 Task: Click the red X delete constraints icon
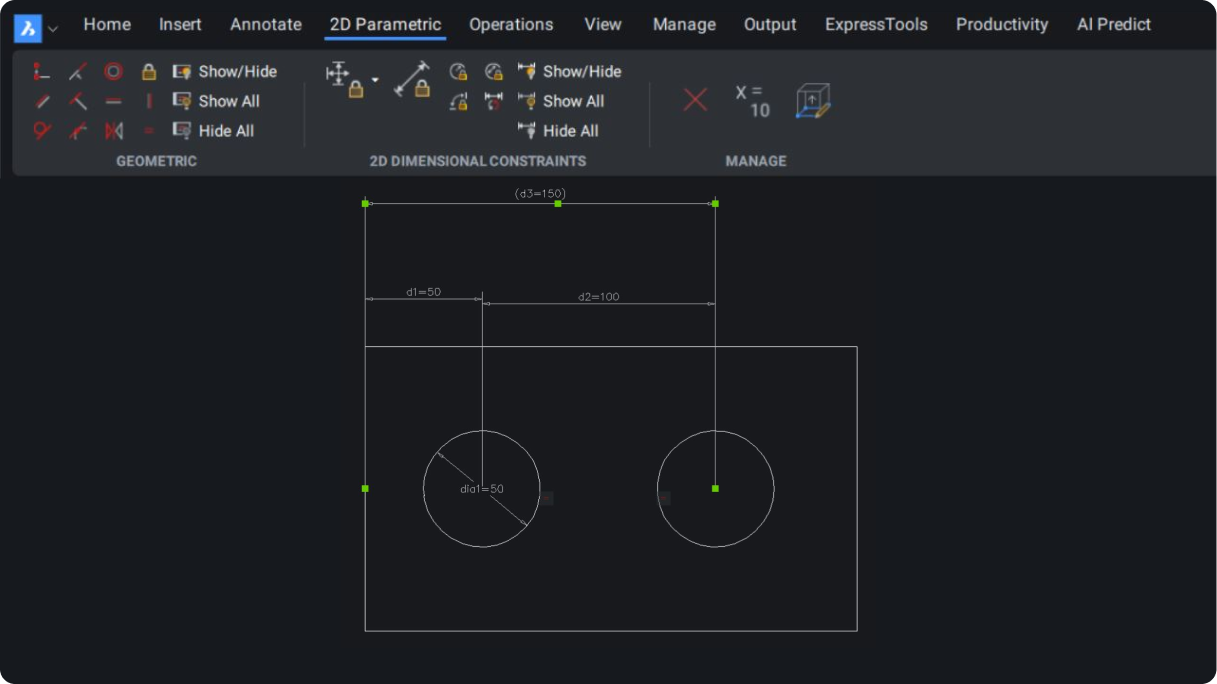point(695,100)
